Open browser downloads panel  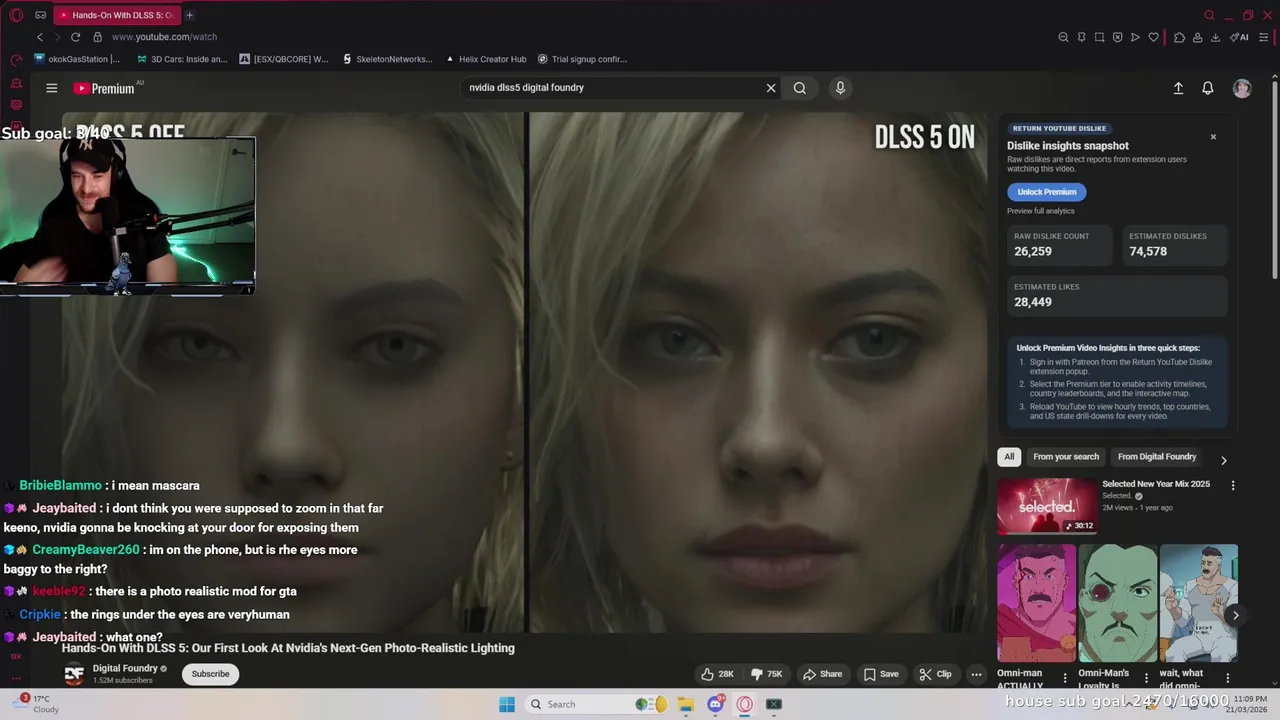click(1215, 37)
